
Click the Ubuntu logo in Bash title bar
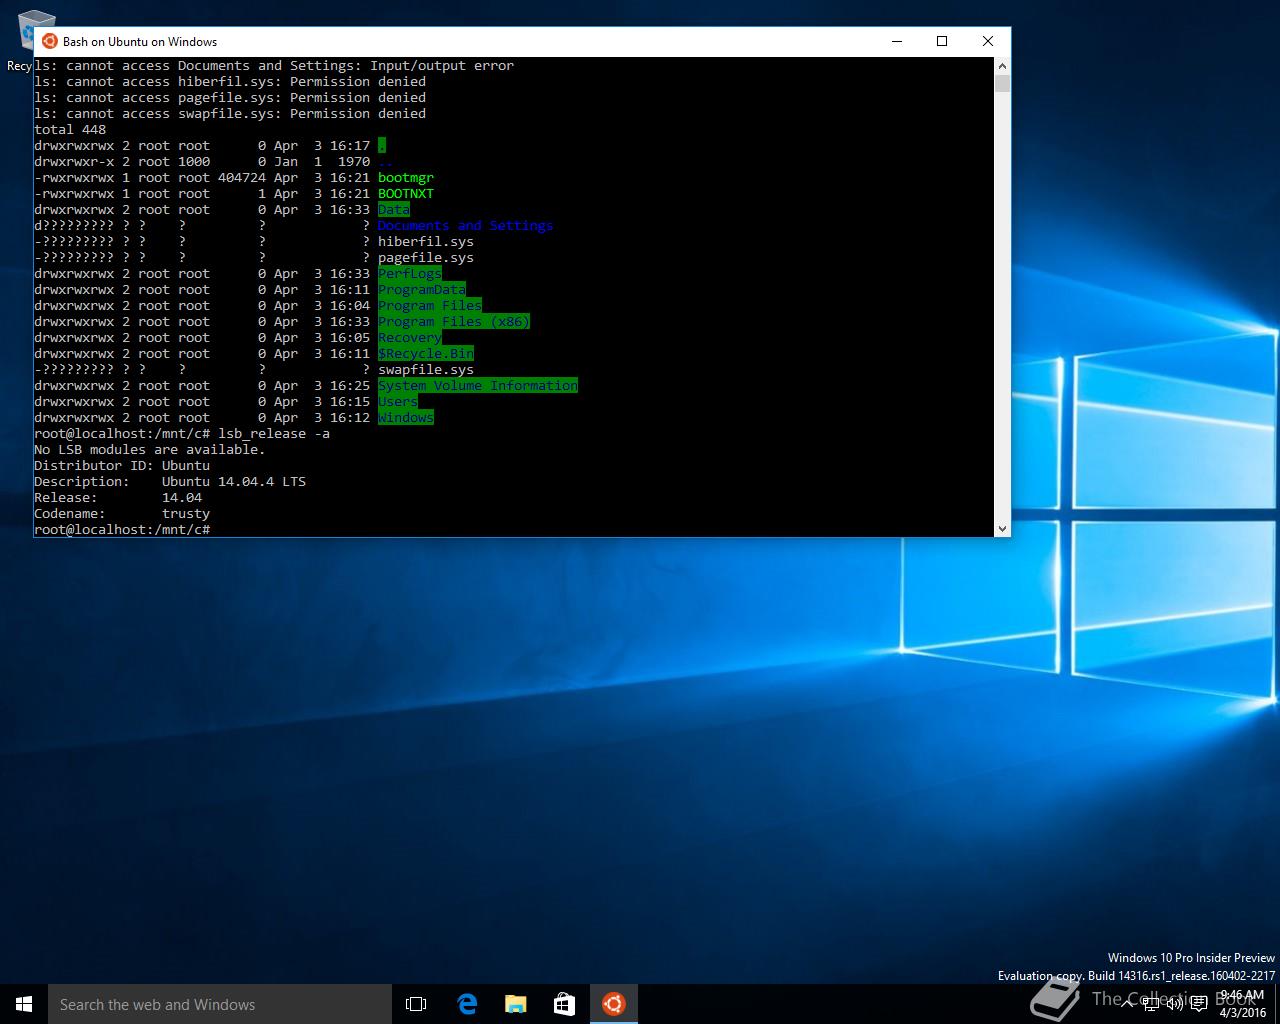(x=49, y=41)
